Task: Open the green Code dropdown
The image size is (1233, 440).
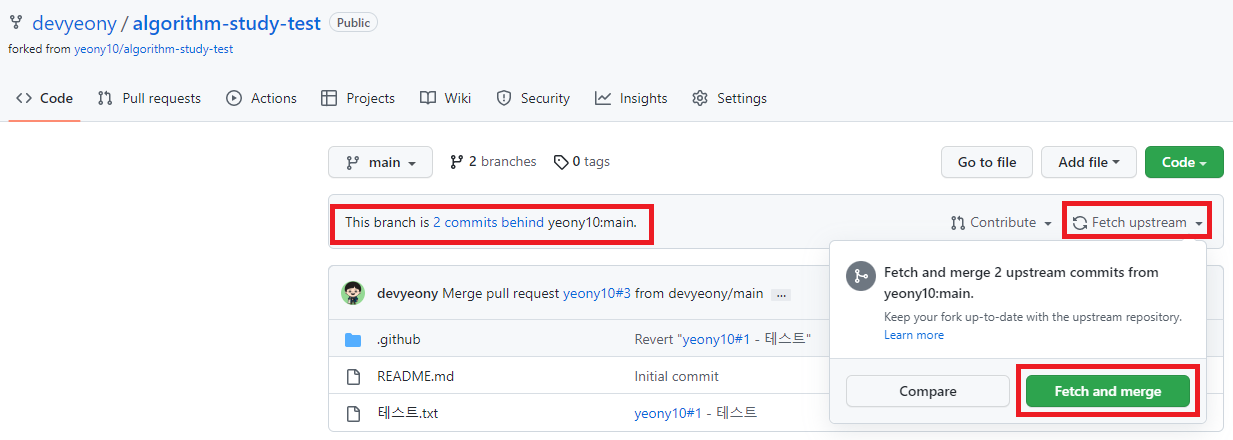Action: click(1184, 162)
